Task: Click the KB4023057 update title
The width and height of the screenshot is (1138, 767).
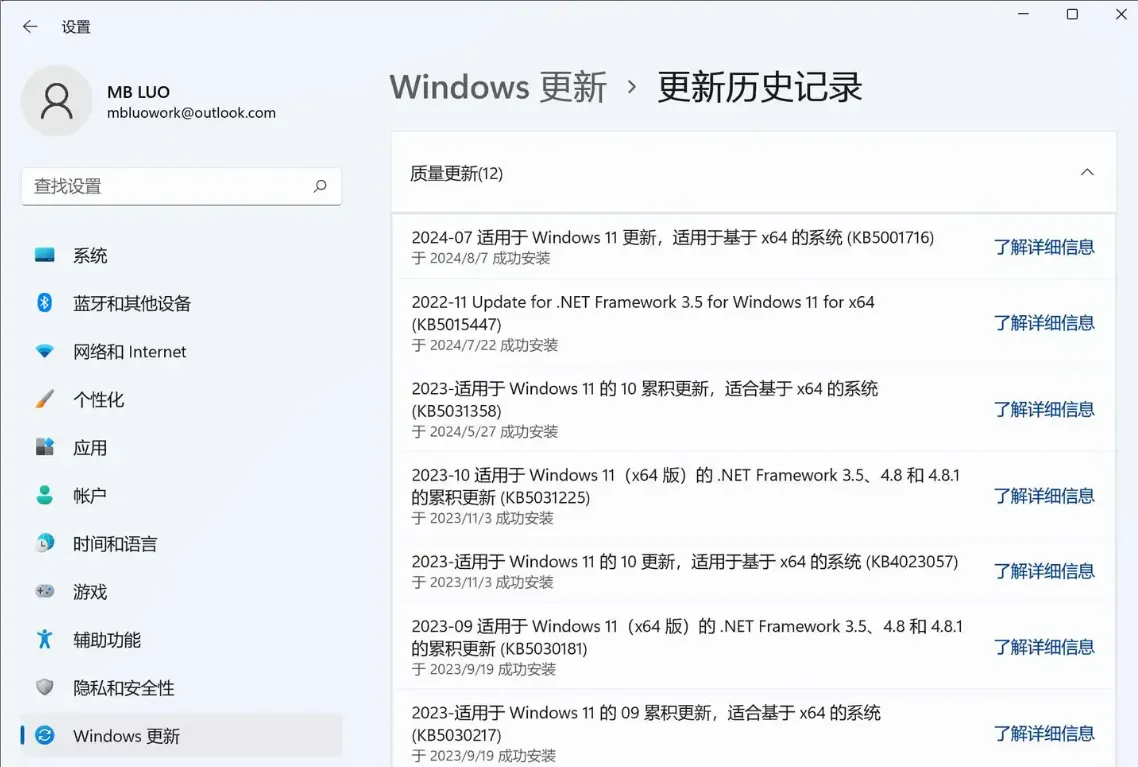Action: [x=684, y=562]
